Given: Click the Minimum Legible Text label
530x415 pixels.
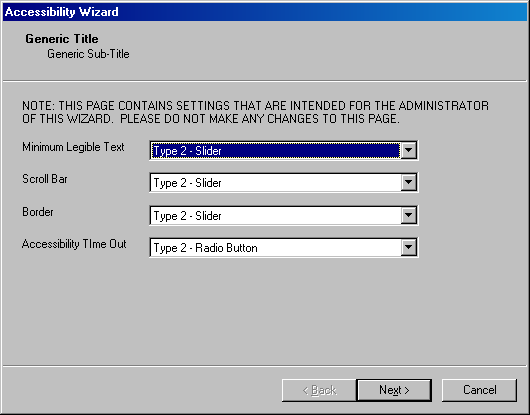Looking at the screenshot, I should (x=73, y=147).
